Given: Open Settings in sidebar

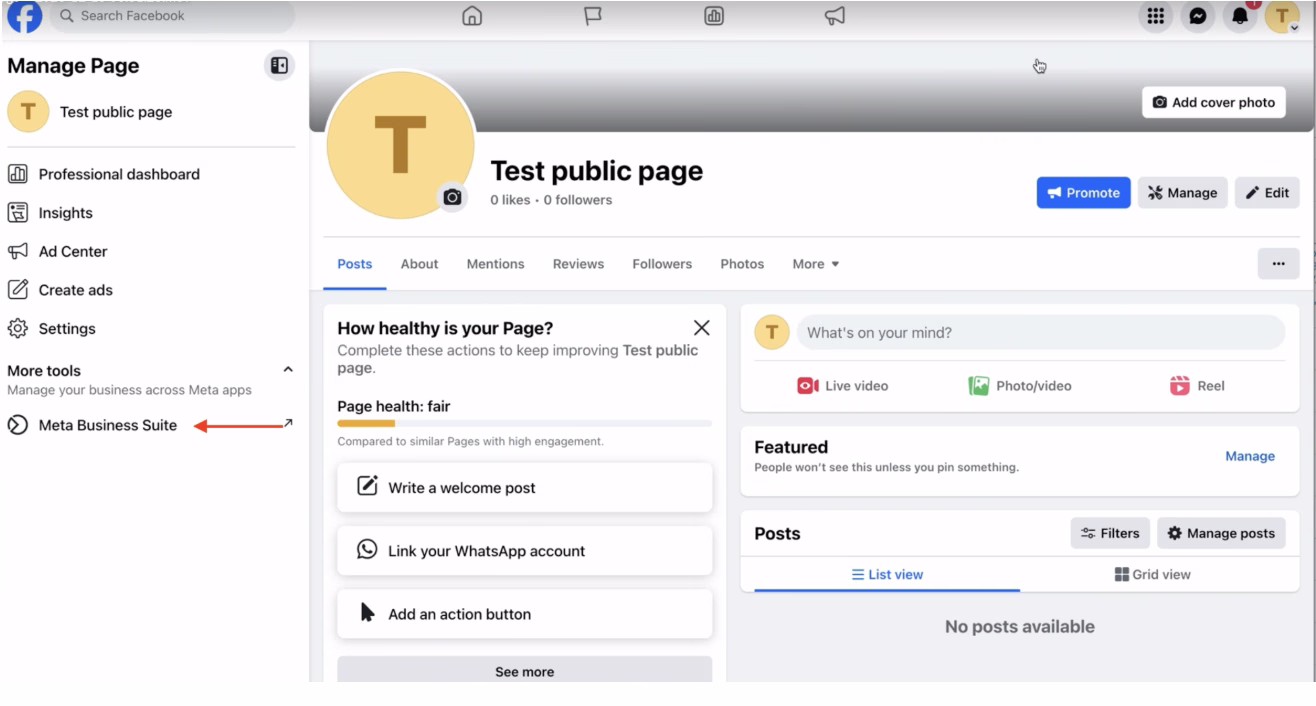Looking at the screenshot, I should pos(67,328).
